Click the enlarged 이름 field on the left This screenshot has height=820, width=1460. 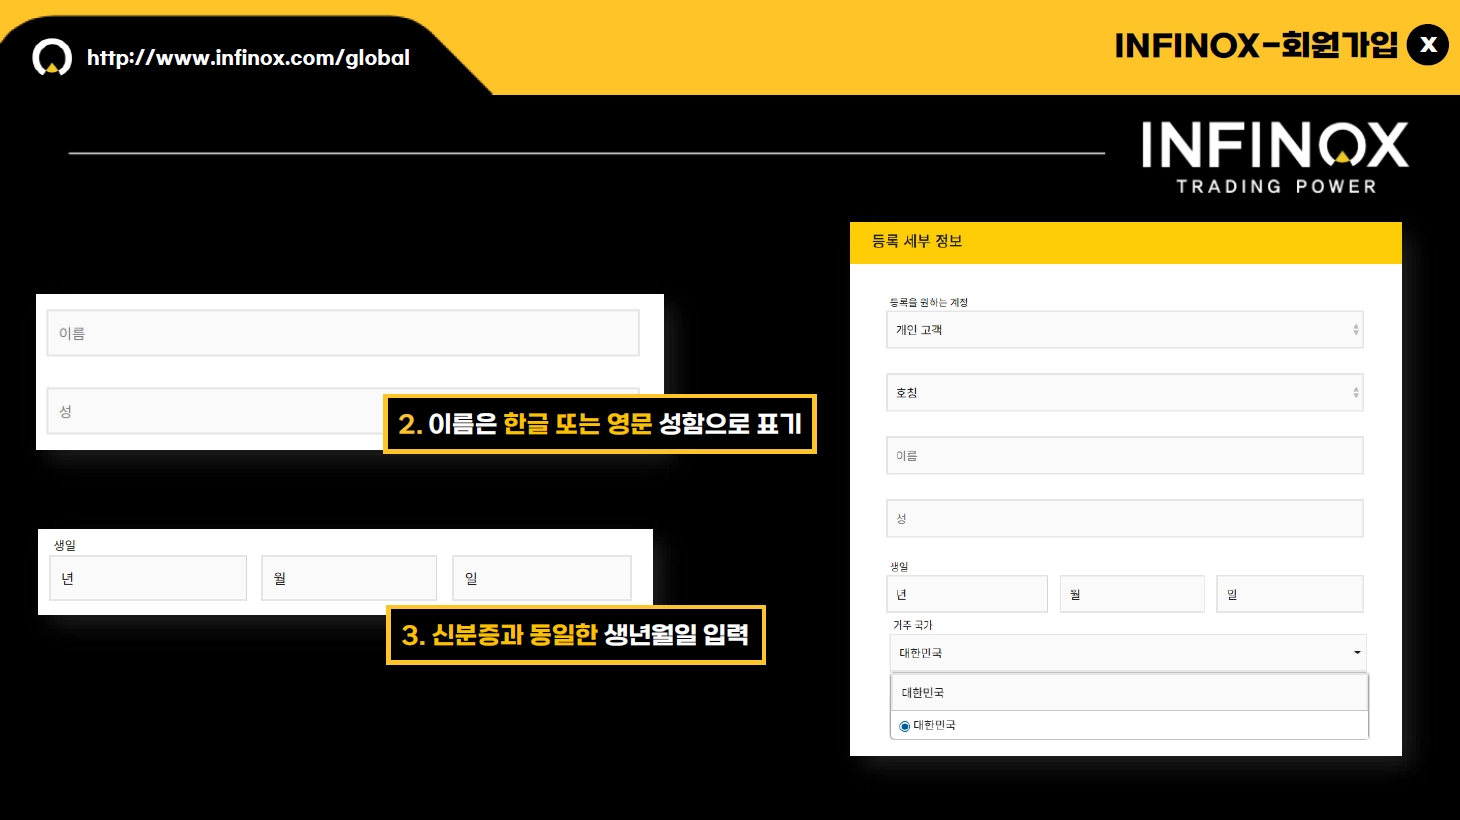[x=343, y=333]
